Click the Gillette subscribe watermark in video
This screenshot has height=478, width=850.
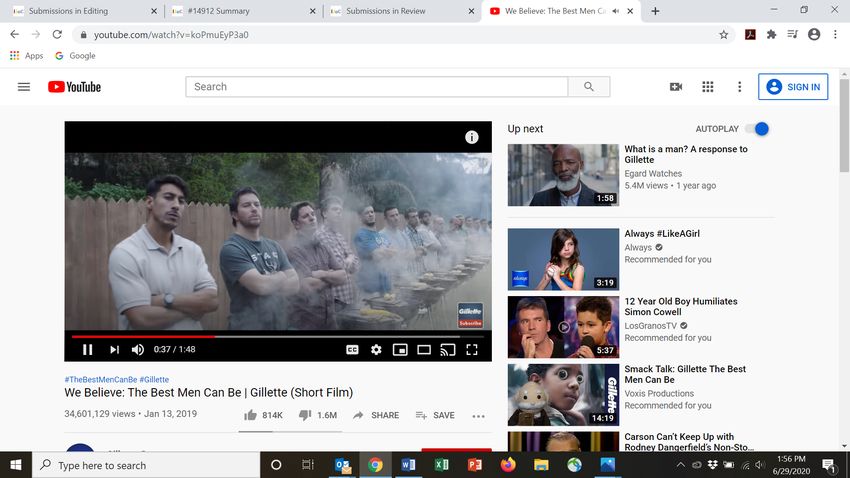470,315
